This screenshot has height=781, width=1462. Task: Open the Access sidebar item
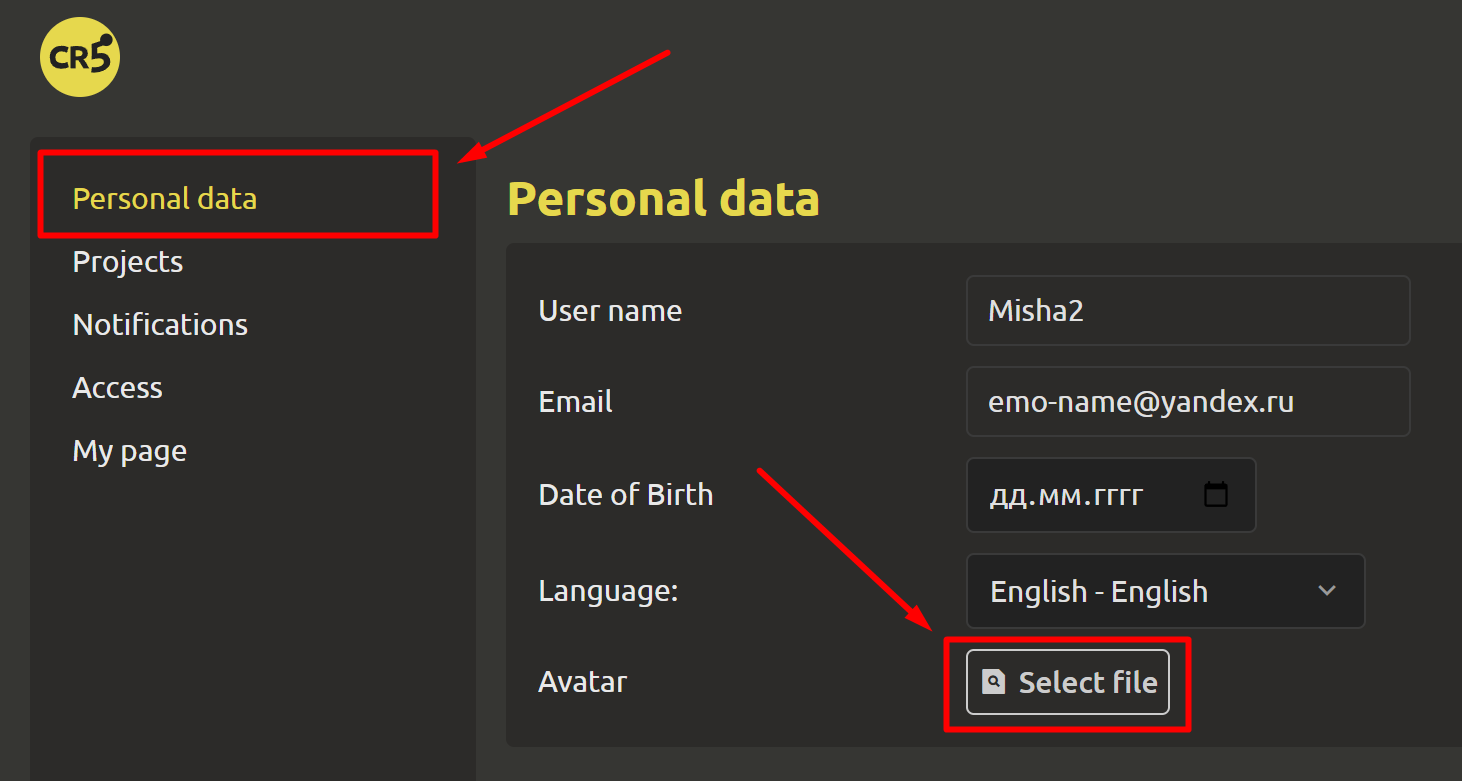[117, 387]
